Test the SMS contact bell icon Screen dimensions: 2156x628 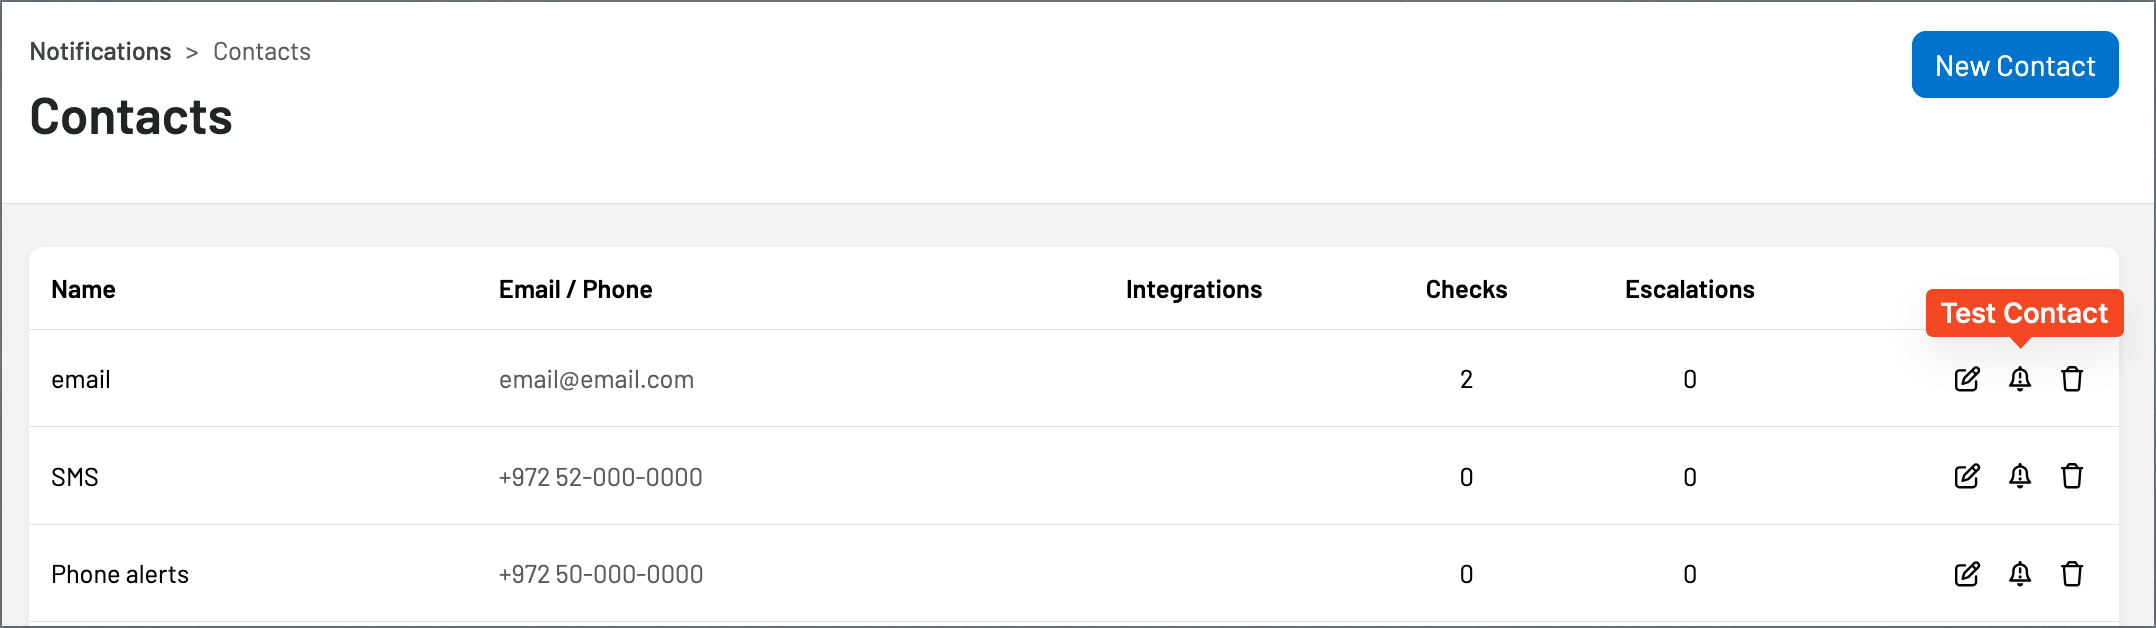(2020, 476)
